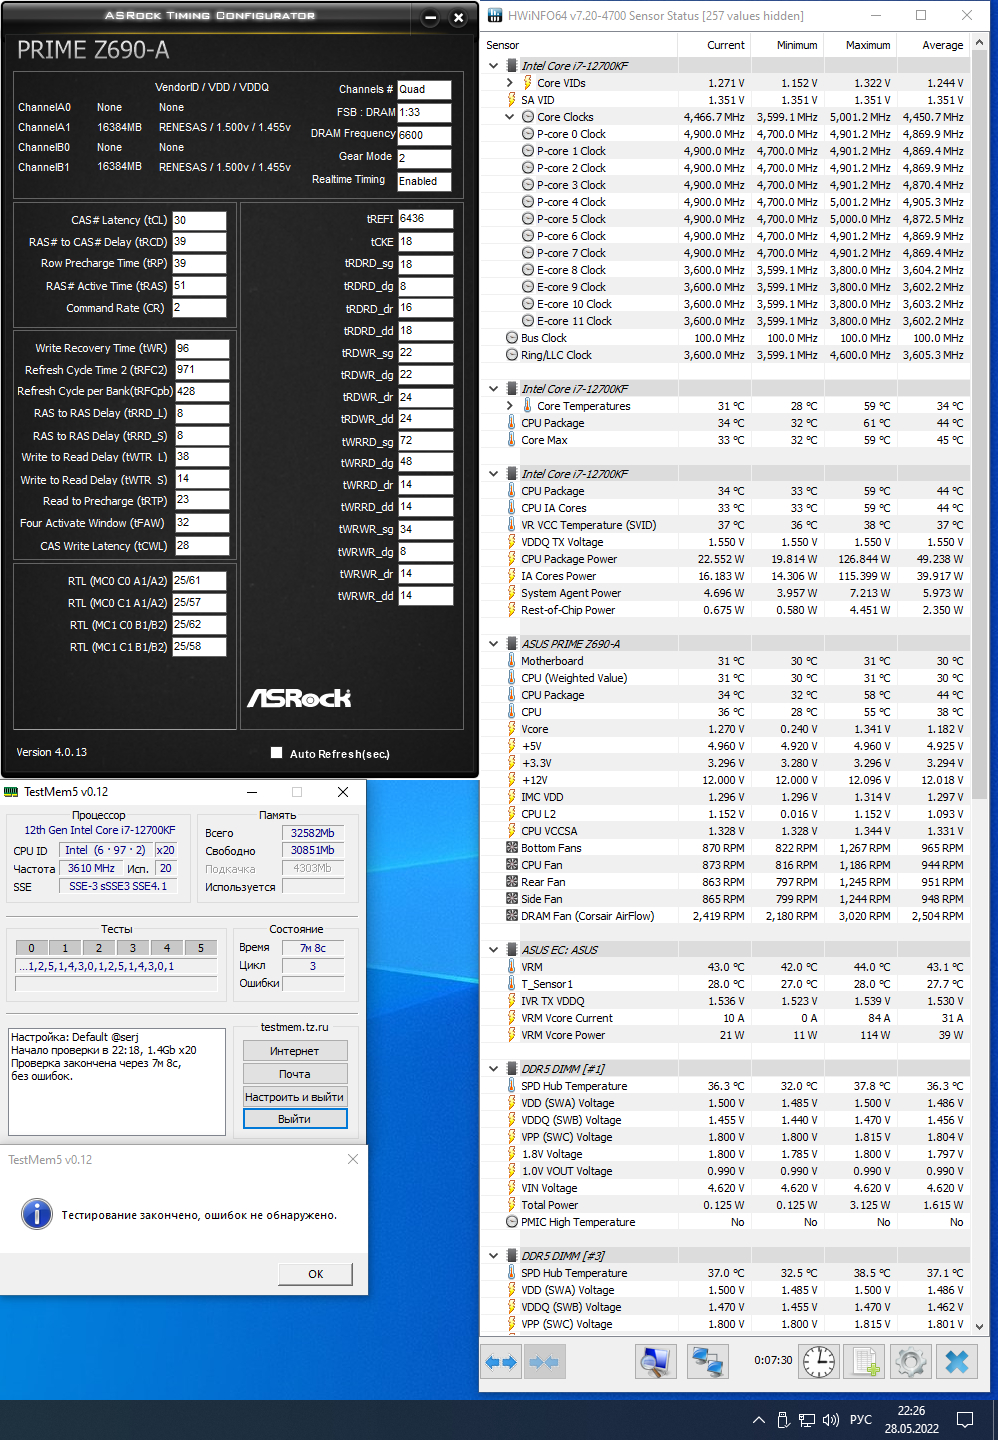Click the Maximum column header
The image size is (998, 1440).
859,45
